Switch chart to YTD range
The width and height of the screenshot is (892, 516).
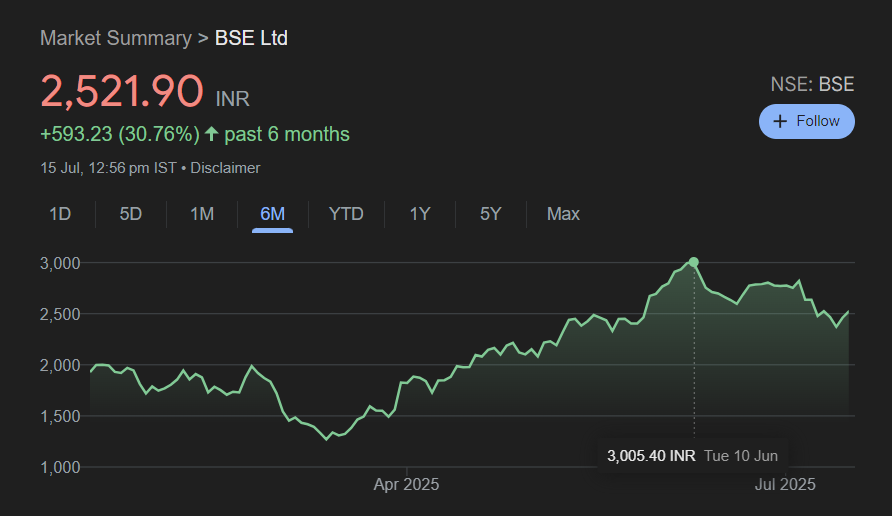point(346,214)
